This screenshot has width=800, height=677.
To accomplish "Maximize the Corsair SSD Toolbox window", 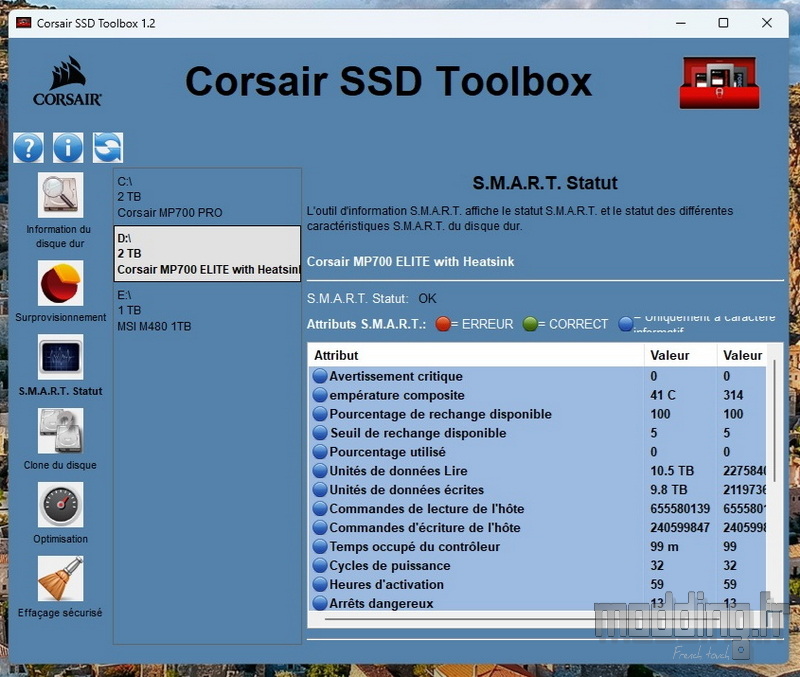I will (723, 23).
